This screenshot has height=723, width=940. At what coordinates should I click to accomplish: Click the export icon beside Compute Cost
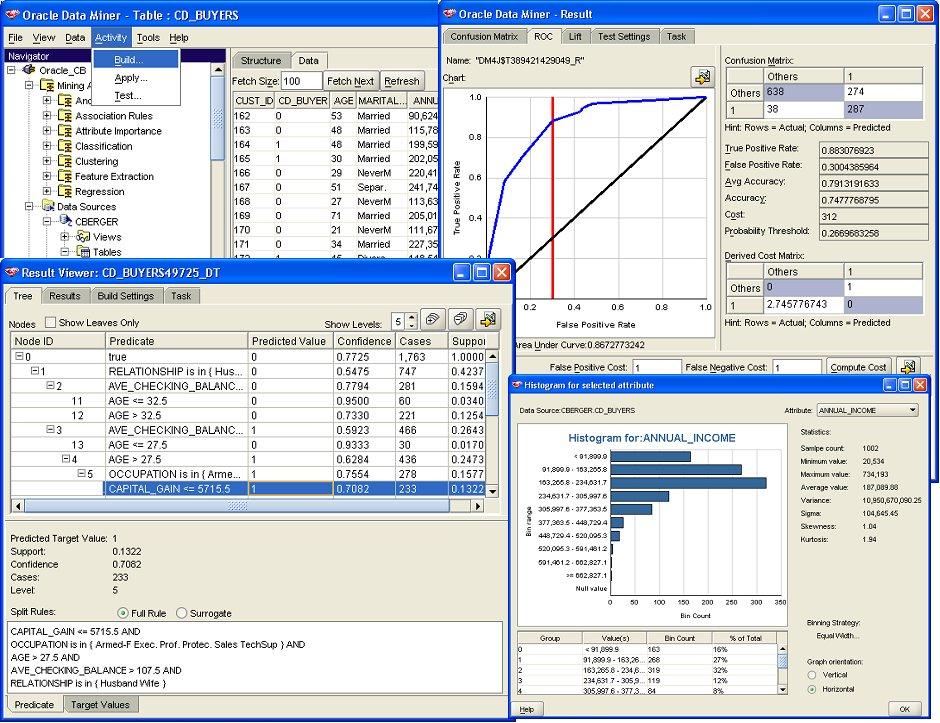[x=906, y=367]
